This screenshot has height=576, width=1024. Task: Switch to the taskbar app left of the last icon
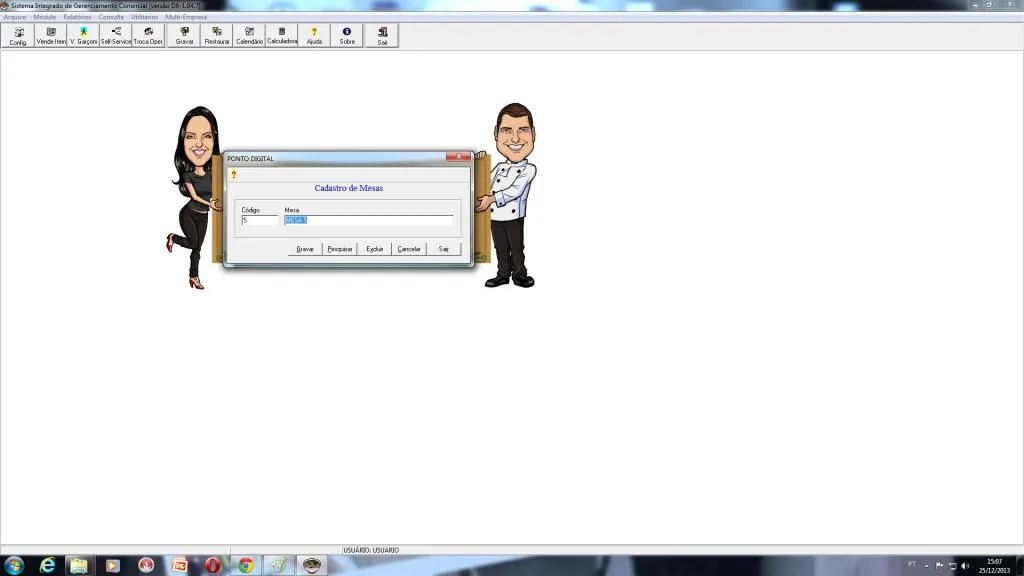[x=279, y=566]
